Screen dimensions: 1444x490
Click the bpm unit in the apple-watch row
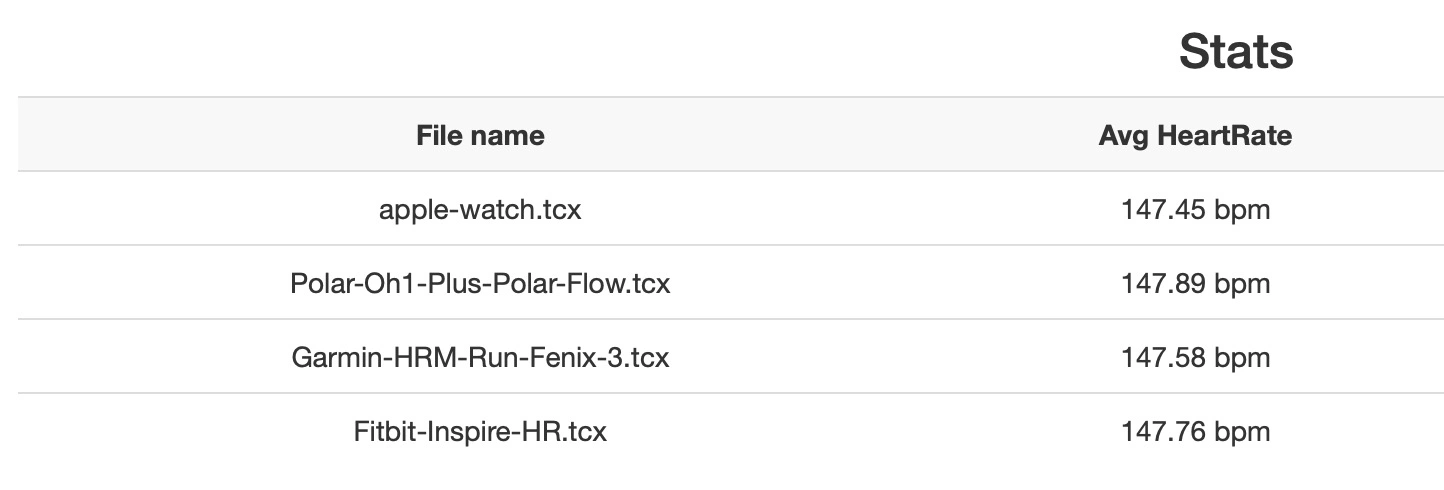[1243, 211]
